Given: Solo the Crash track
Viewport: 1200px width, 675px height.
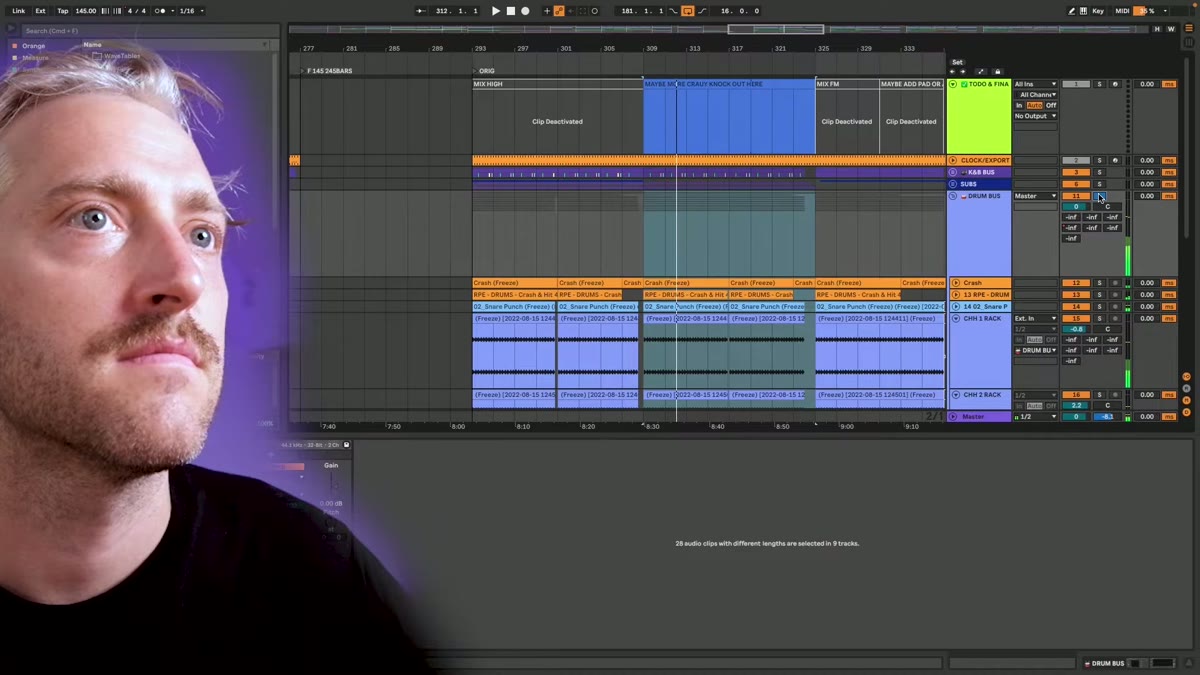Looking at the screenshot, I should (x=1099, y=283).
